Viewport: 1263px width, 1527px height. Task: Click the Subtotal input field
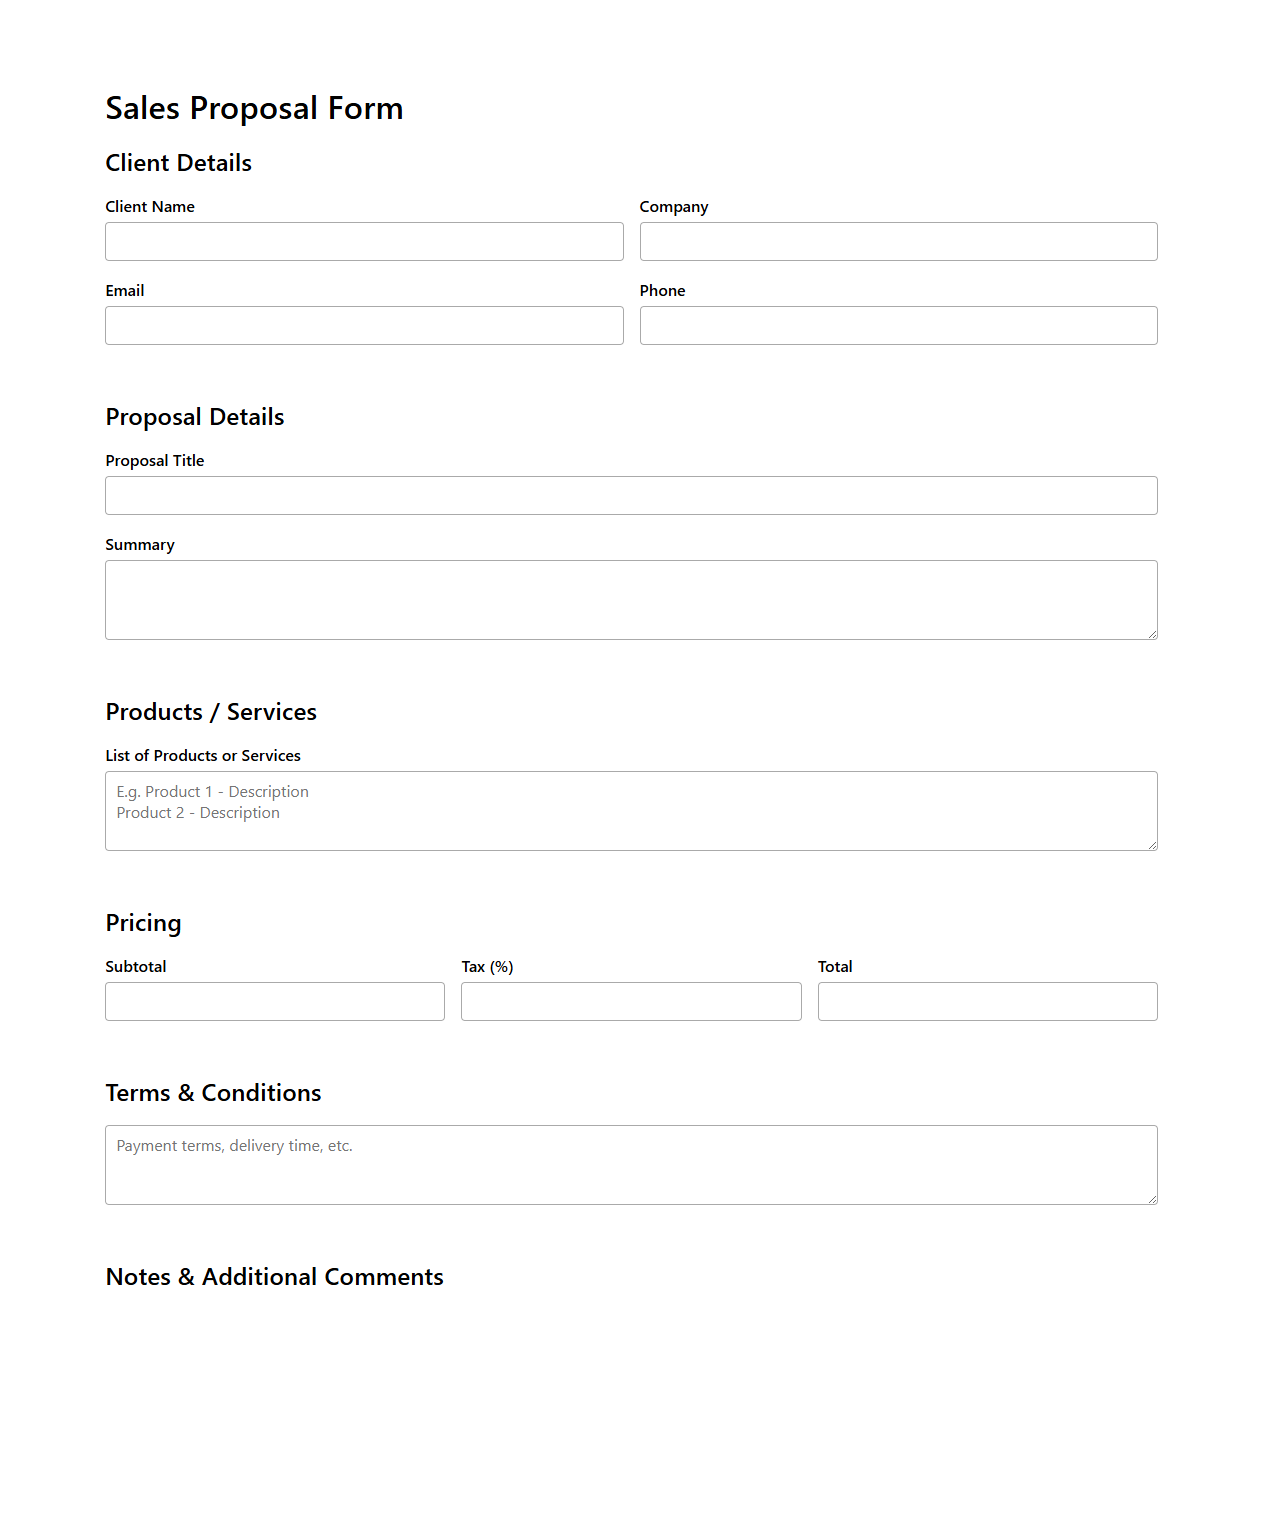click(274, 1001)
